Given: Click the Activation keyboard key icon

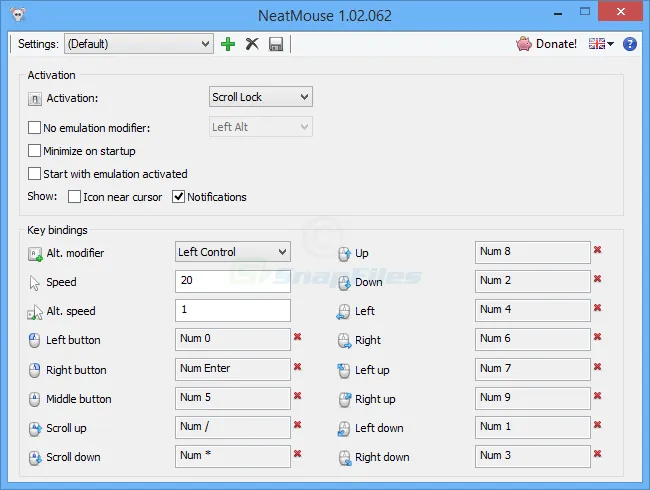Looking at the screenshot, I should pos(35,99).
